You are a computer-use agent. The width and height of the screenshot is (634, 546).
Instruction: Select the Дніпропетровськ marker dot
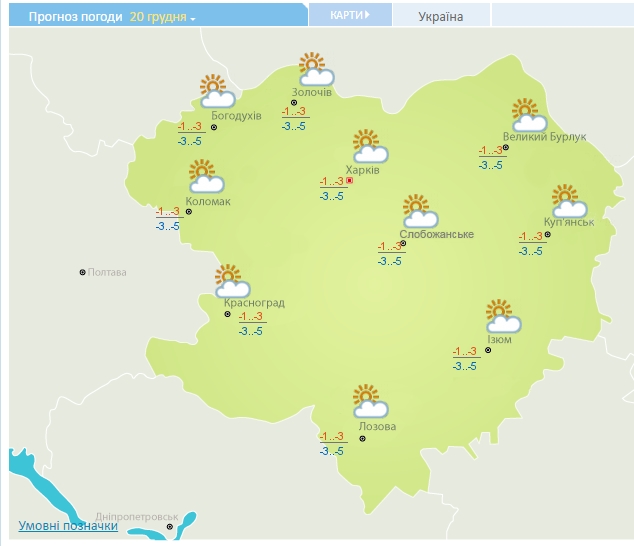click(170, 527)
